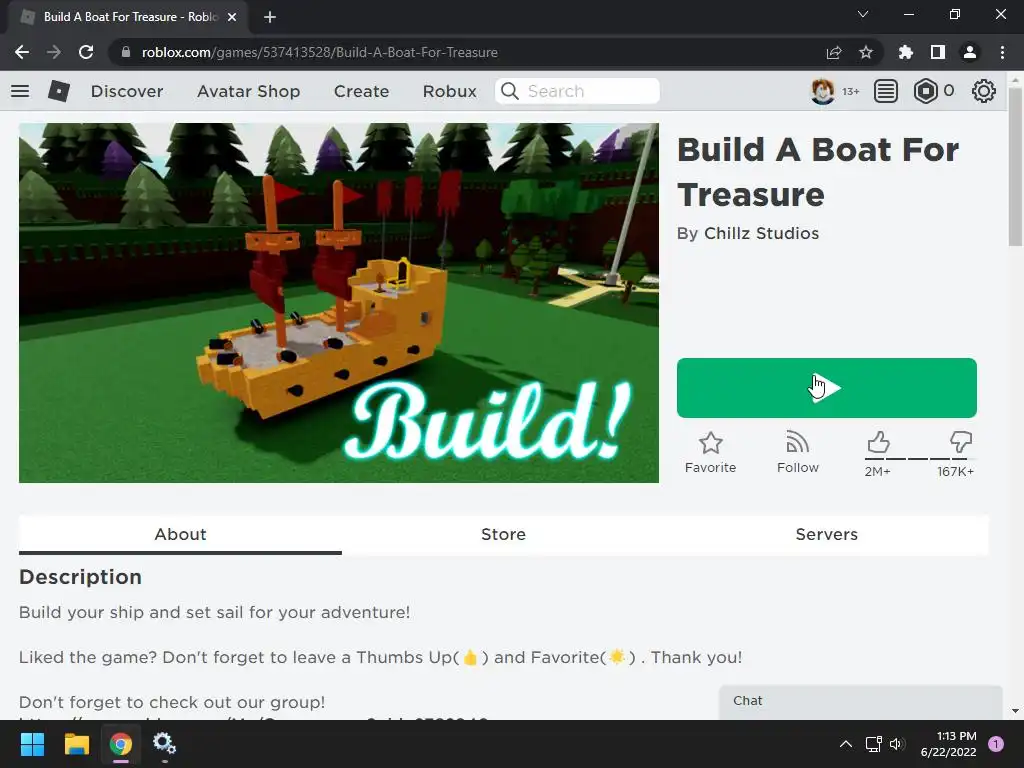Open the Robux page link

click(449, 91)
